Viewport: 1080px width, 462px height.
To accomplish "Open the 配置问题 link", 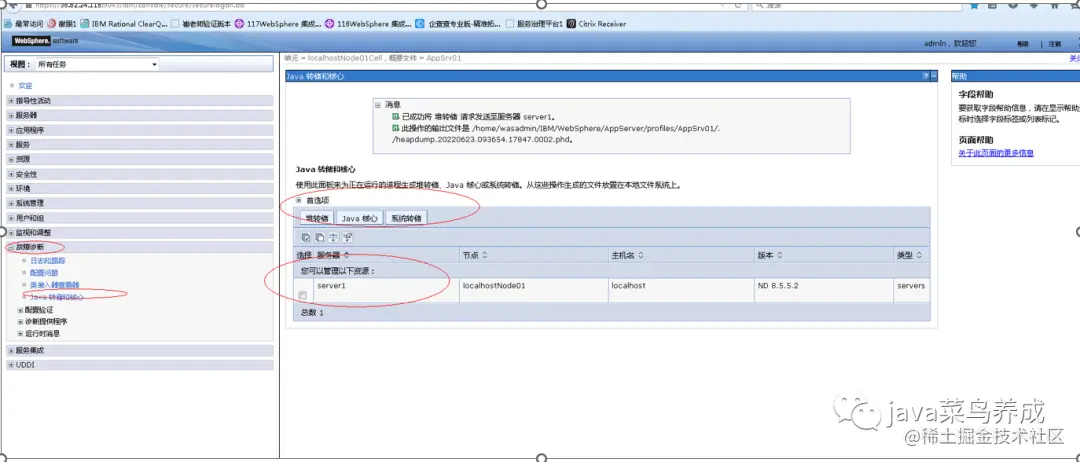I will pos(44,273).
